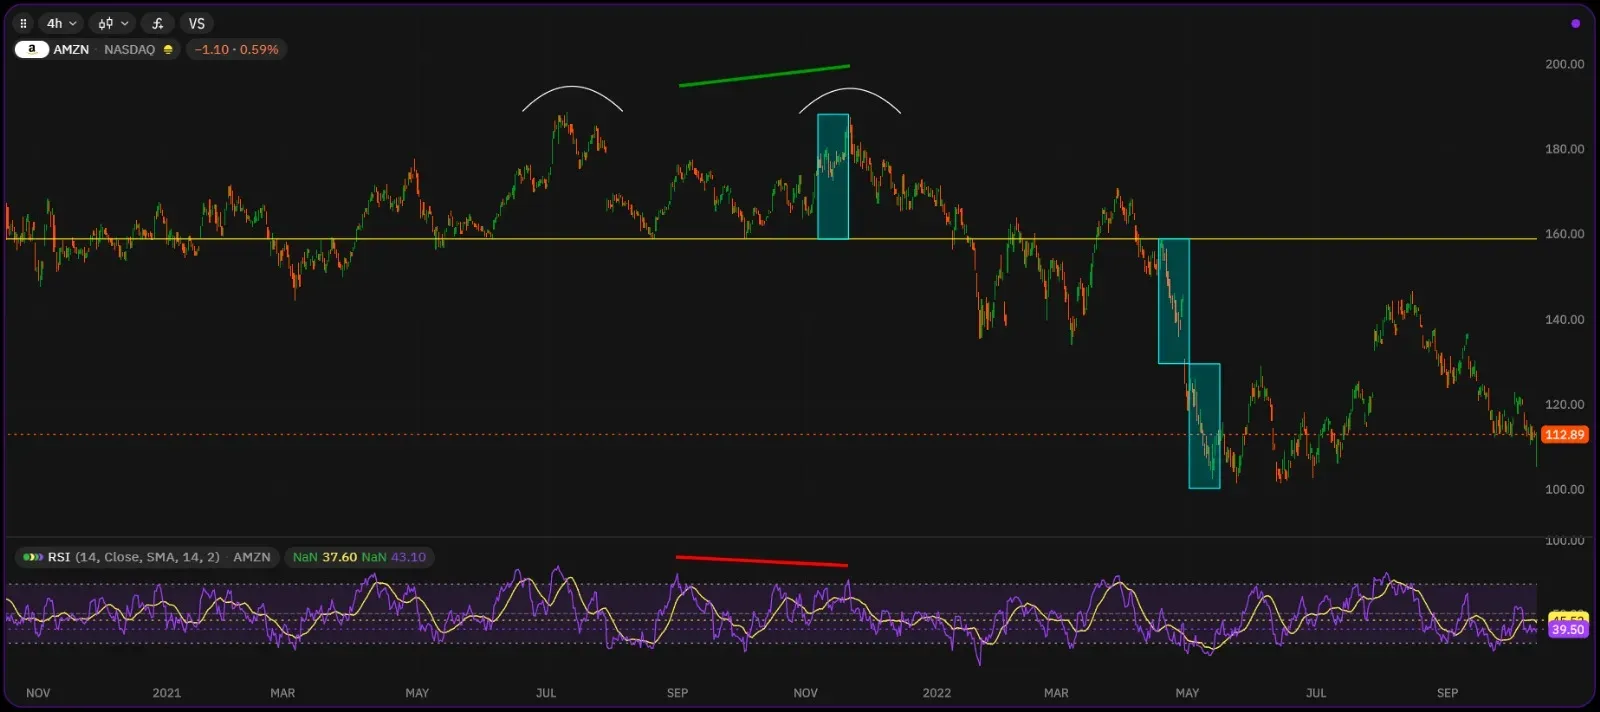The image size is (1600, 712).
Task: Click the Amazon logo icon
Action: (x=32, y=49)
